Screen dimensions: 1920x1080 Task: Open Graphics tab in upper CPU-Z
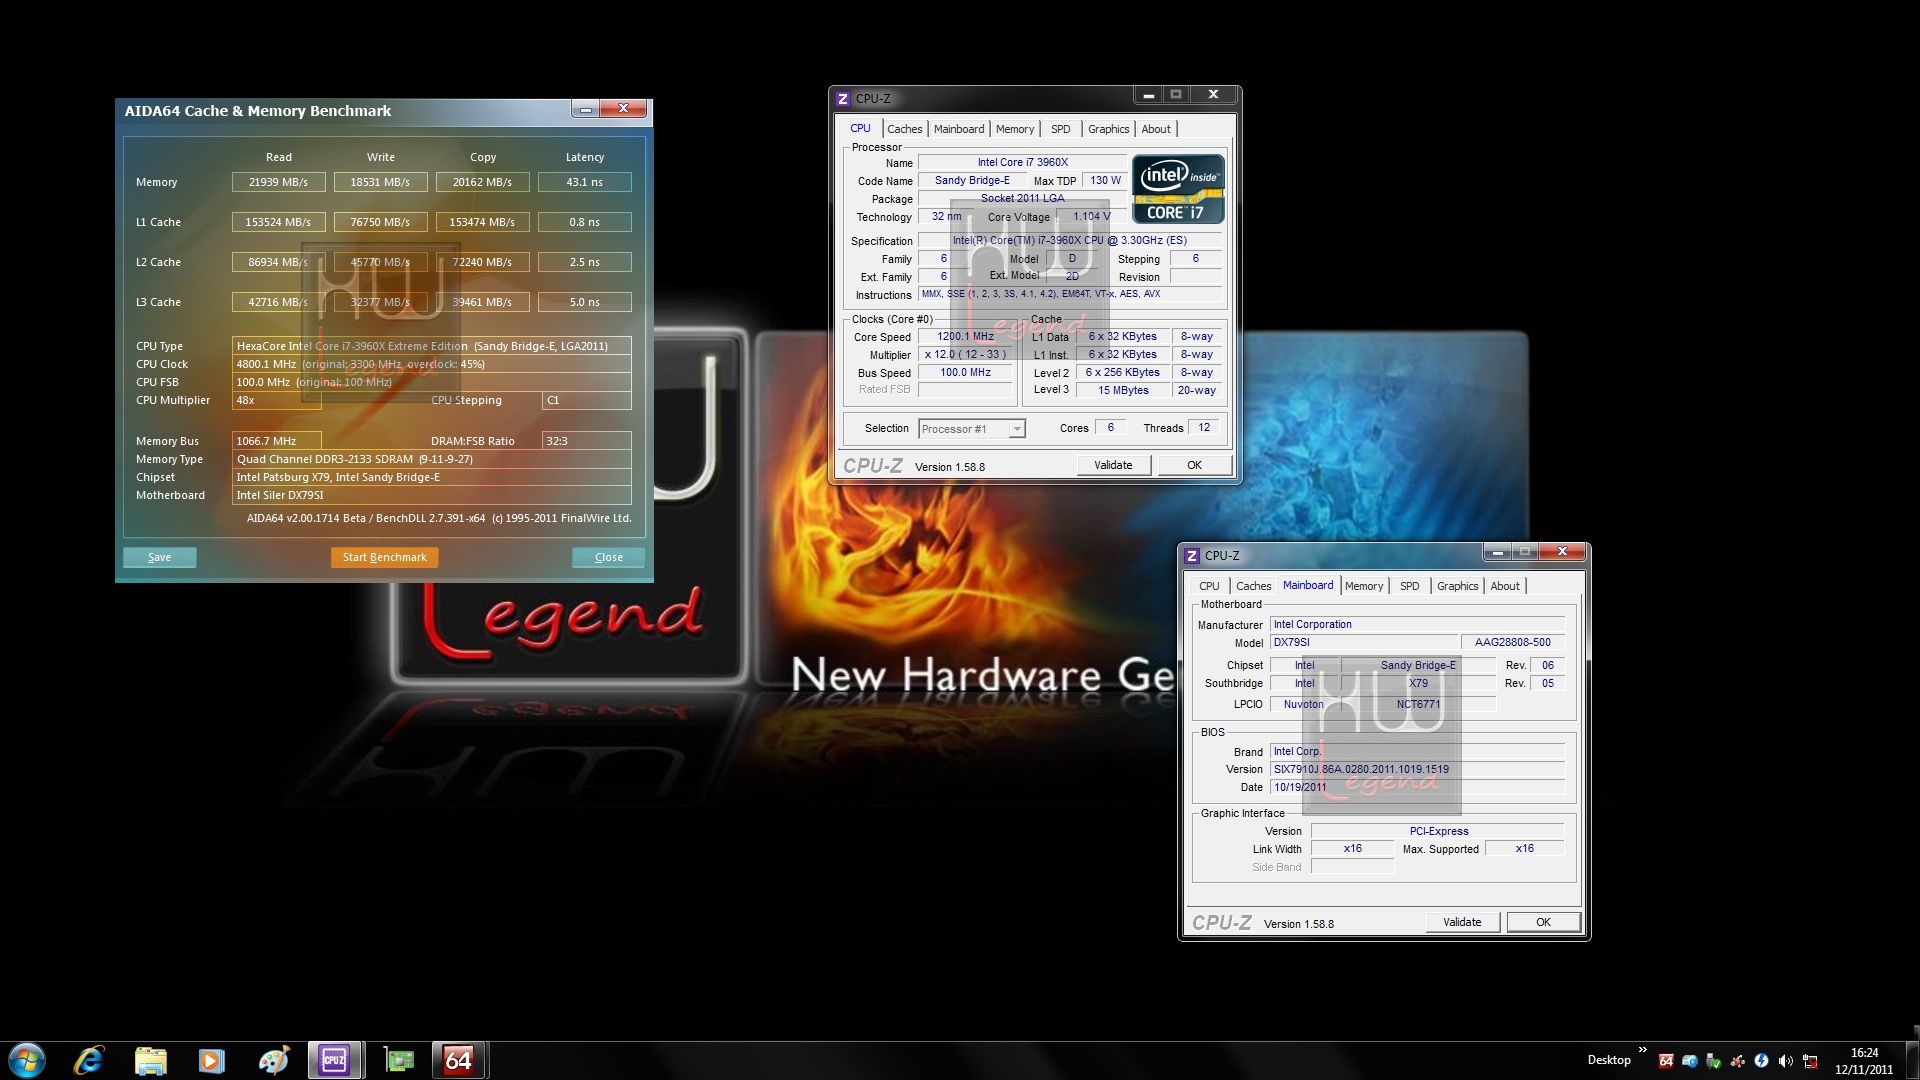[1108, 129]
